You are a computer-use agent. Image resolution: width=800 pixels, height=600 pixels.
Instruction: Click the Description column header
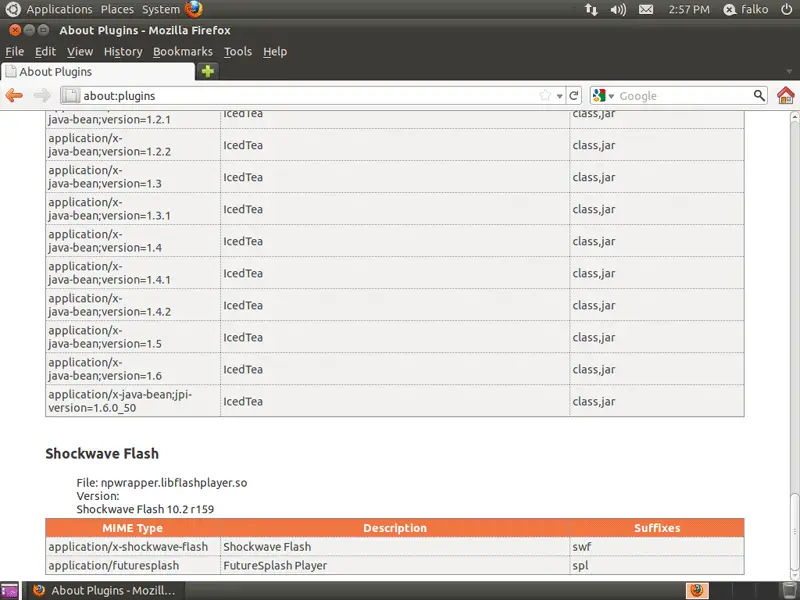coord(395,528)
